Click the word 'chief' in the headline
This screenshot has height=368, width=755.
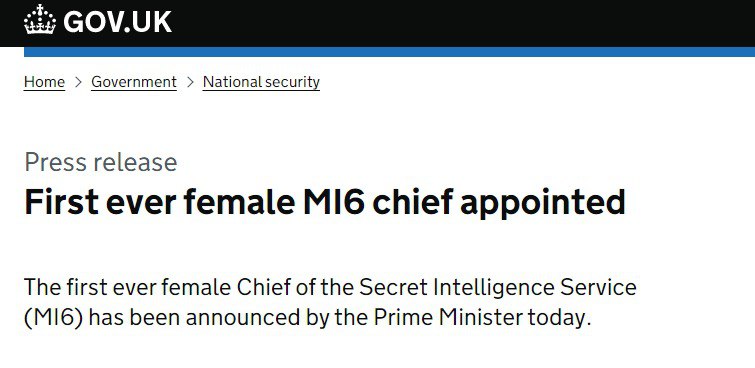[x=413, y=201]
